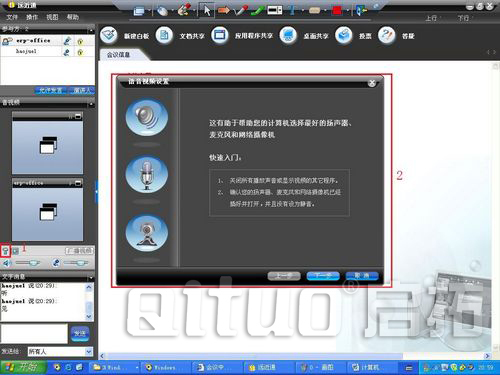The width and height of the screenshot is (500, 375).
Task: Switch to the 会议信息 tab
Action: [119, 55]
